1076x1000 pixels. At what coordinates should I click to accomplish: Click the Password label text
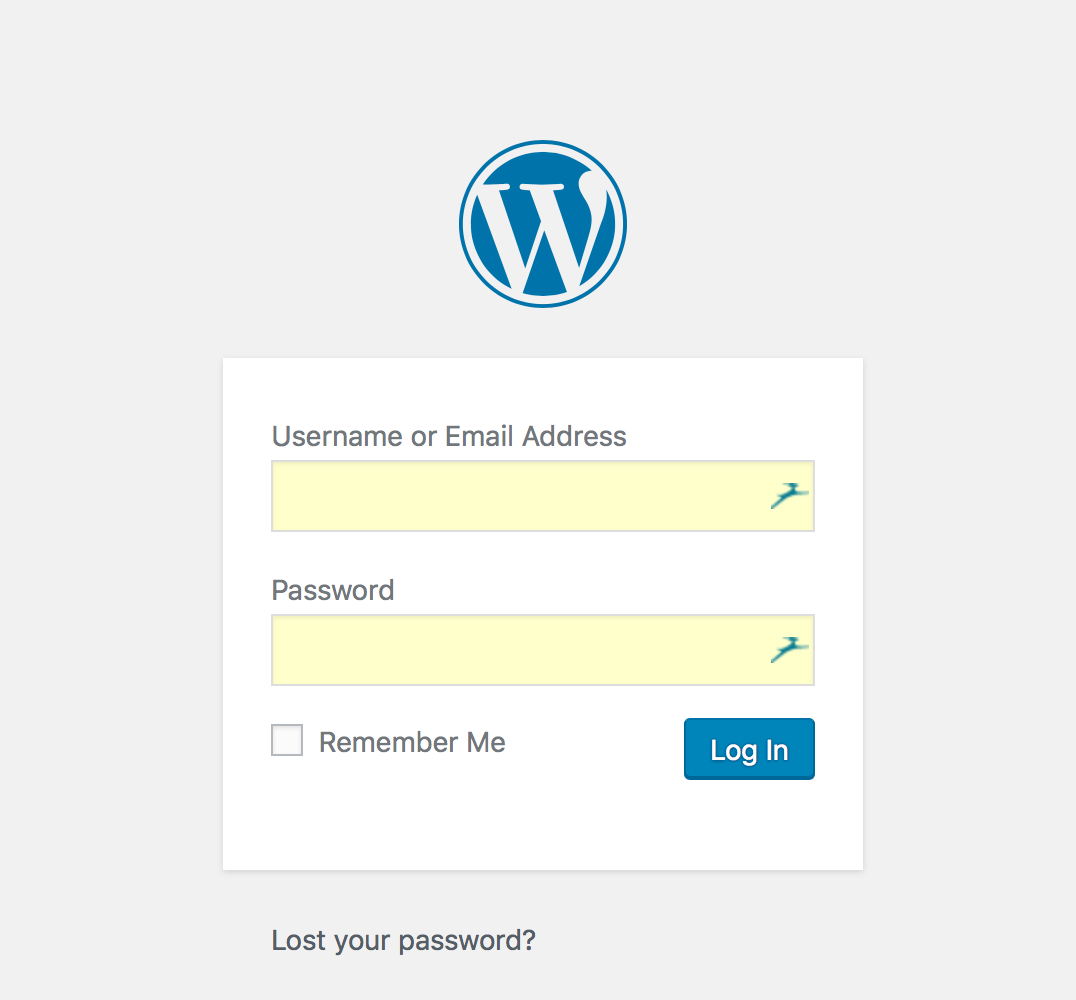click(x=333, y=590)
